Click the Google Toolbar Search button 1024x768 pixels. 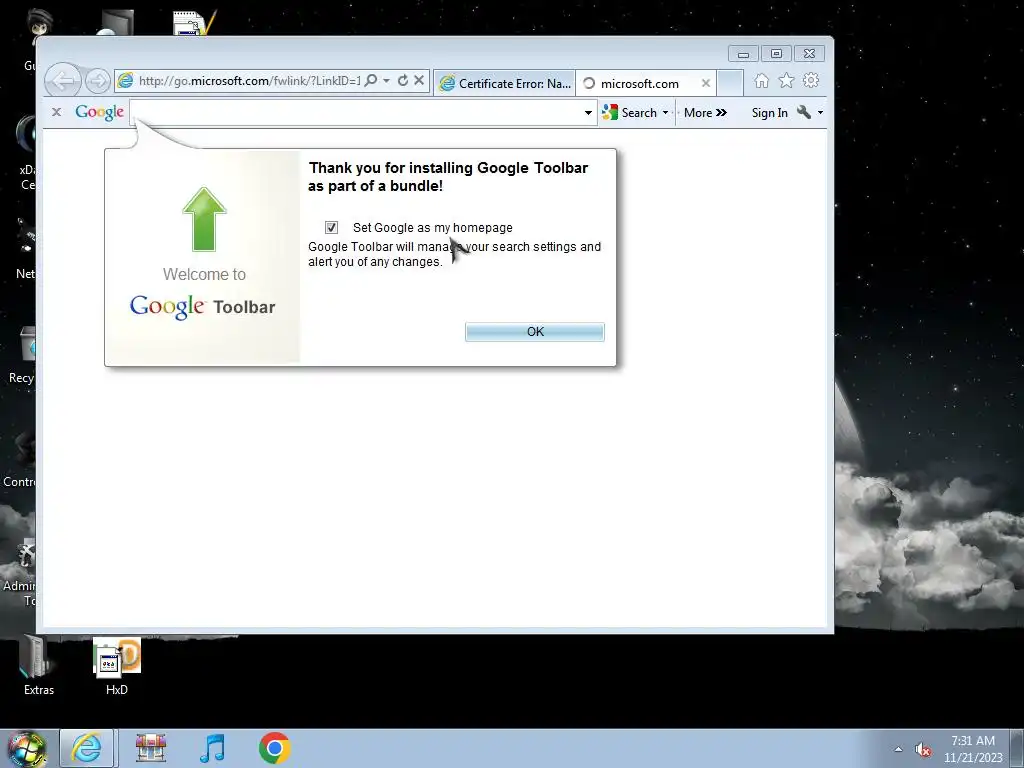(x=630, y=113)
